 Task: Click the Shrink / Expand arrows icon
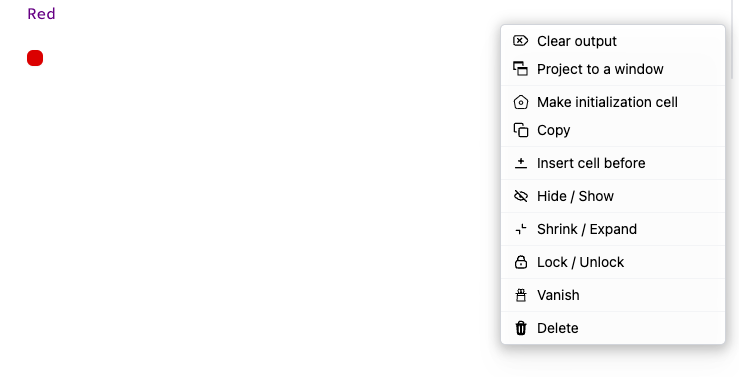pos(520,229)
